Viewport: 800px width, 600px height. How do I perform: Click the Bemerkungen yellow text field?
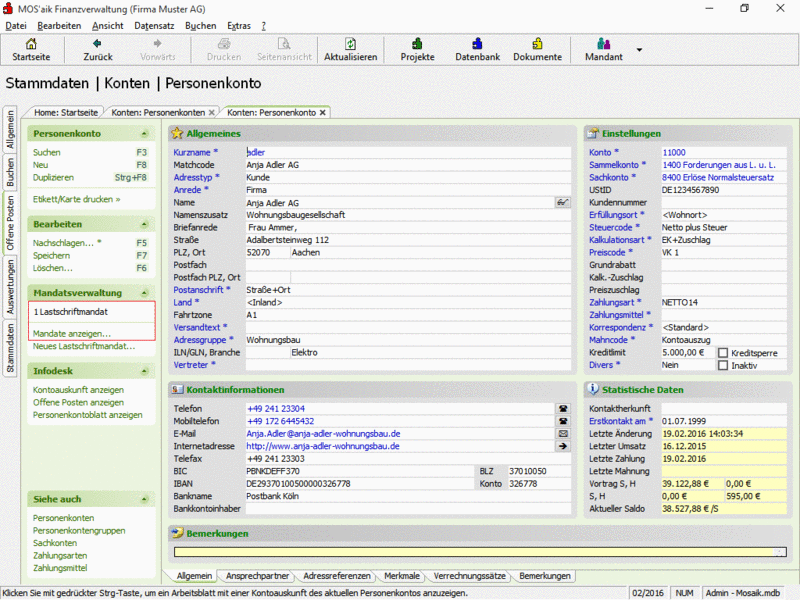coord(480,552)
